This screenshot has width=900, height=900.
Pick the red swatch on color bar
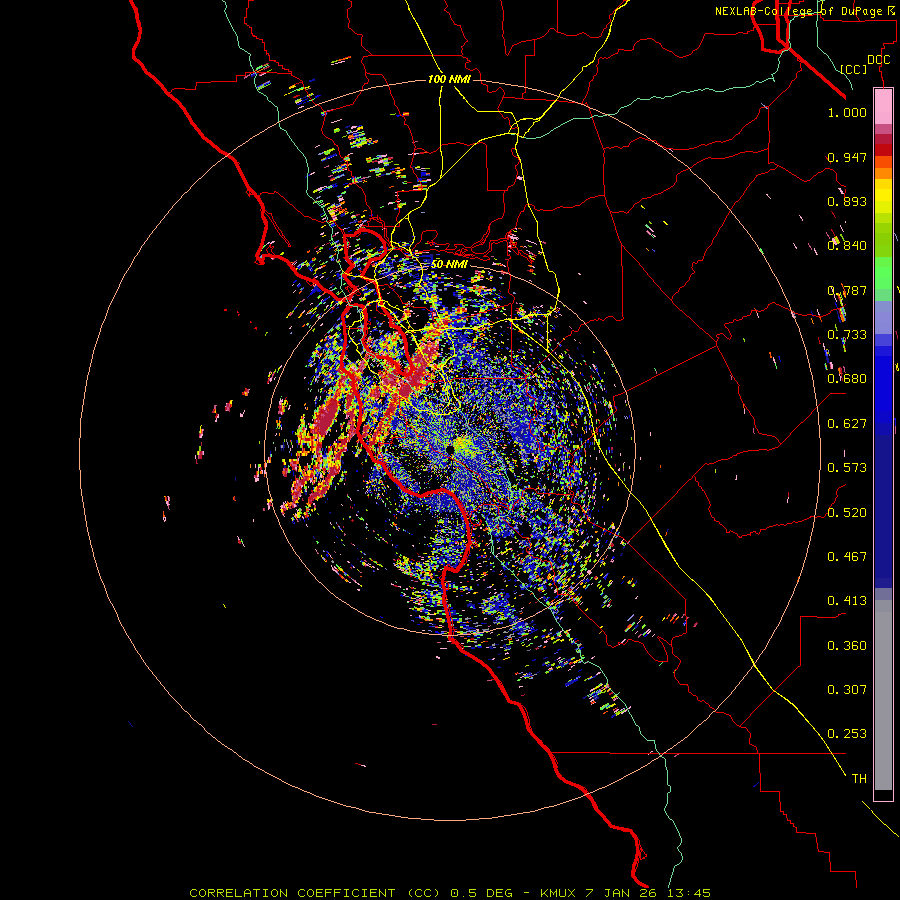tap(883, 149)
